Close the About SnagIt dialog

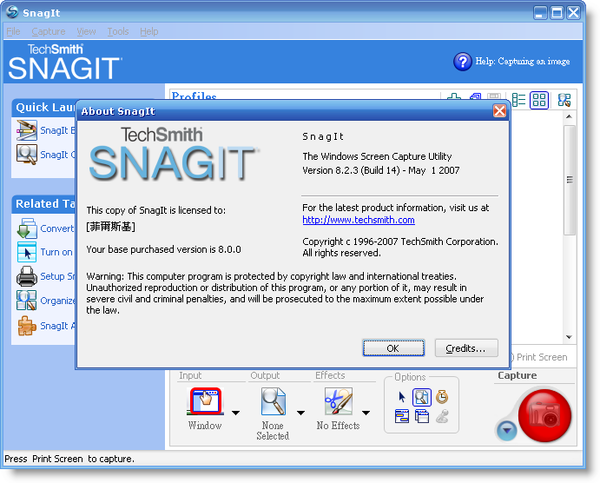tap(499, 111)
